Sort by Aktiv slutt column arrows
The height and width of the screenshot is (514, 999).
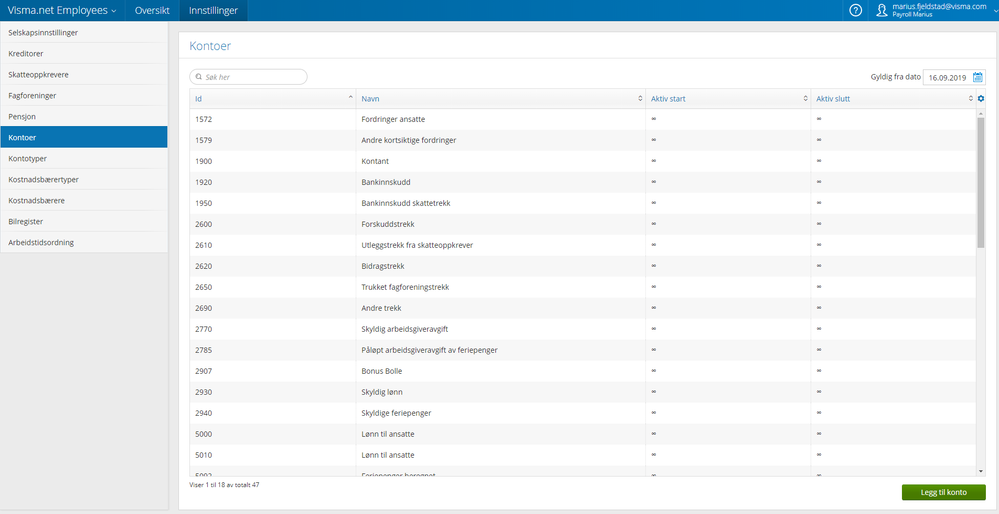click(970, 99)
